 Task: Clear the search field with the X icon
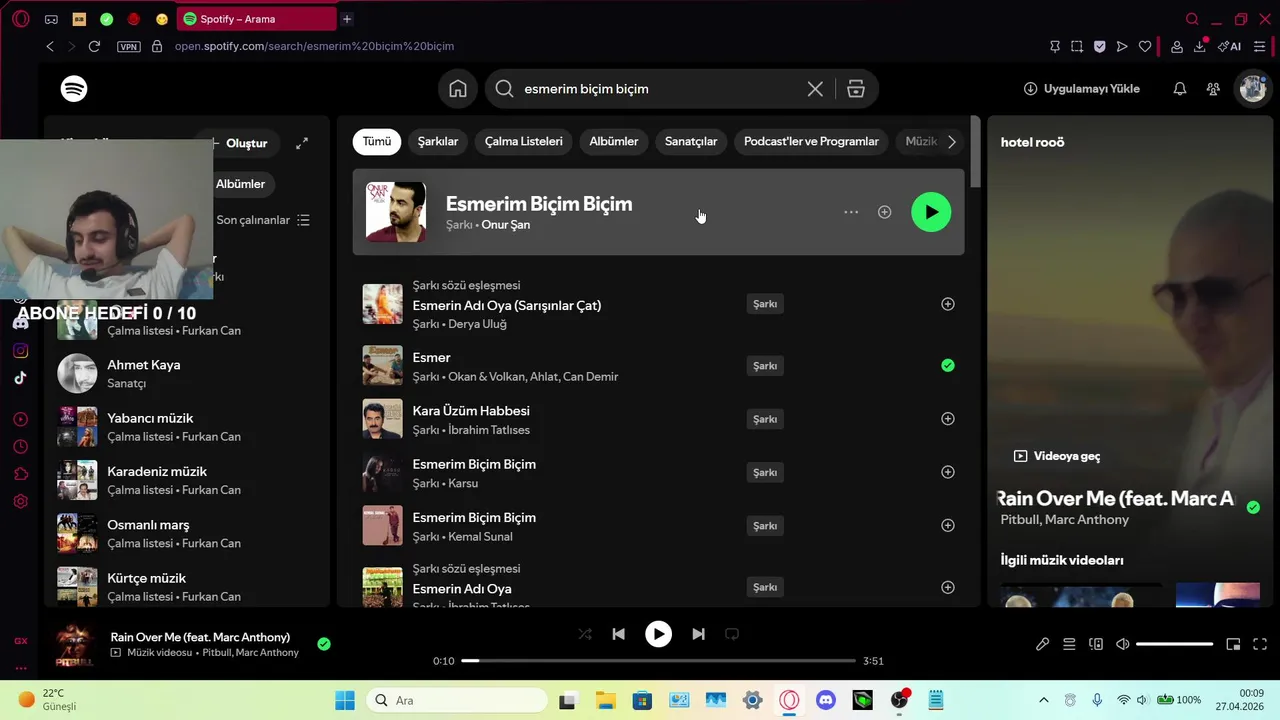[815, 89]
